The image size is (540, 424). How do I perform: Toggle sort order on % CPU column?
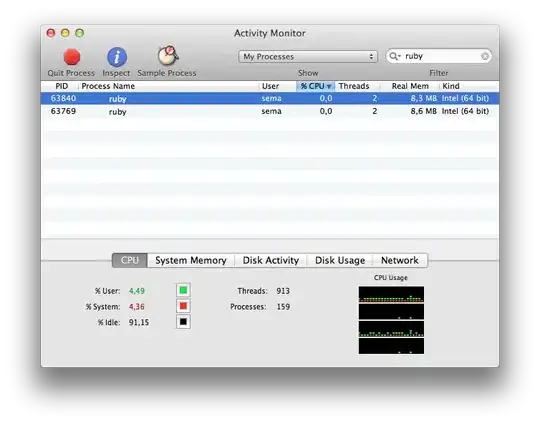click(315, 86)
